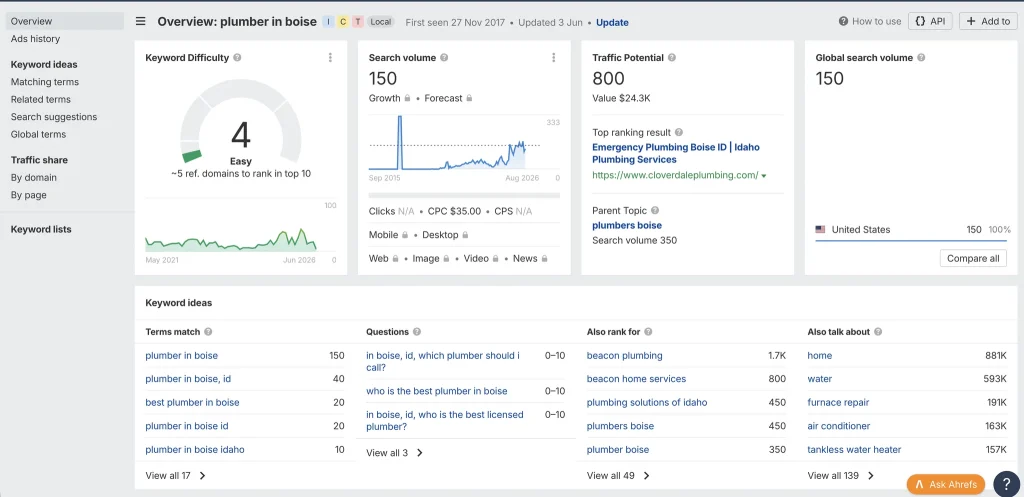This screenshot has width=1024, height=497.
Task: Open 'plumber in boise idaho' keyword
Action: 195,449
